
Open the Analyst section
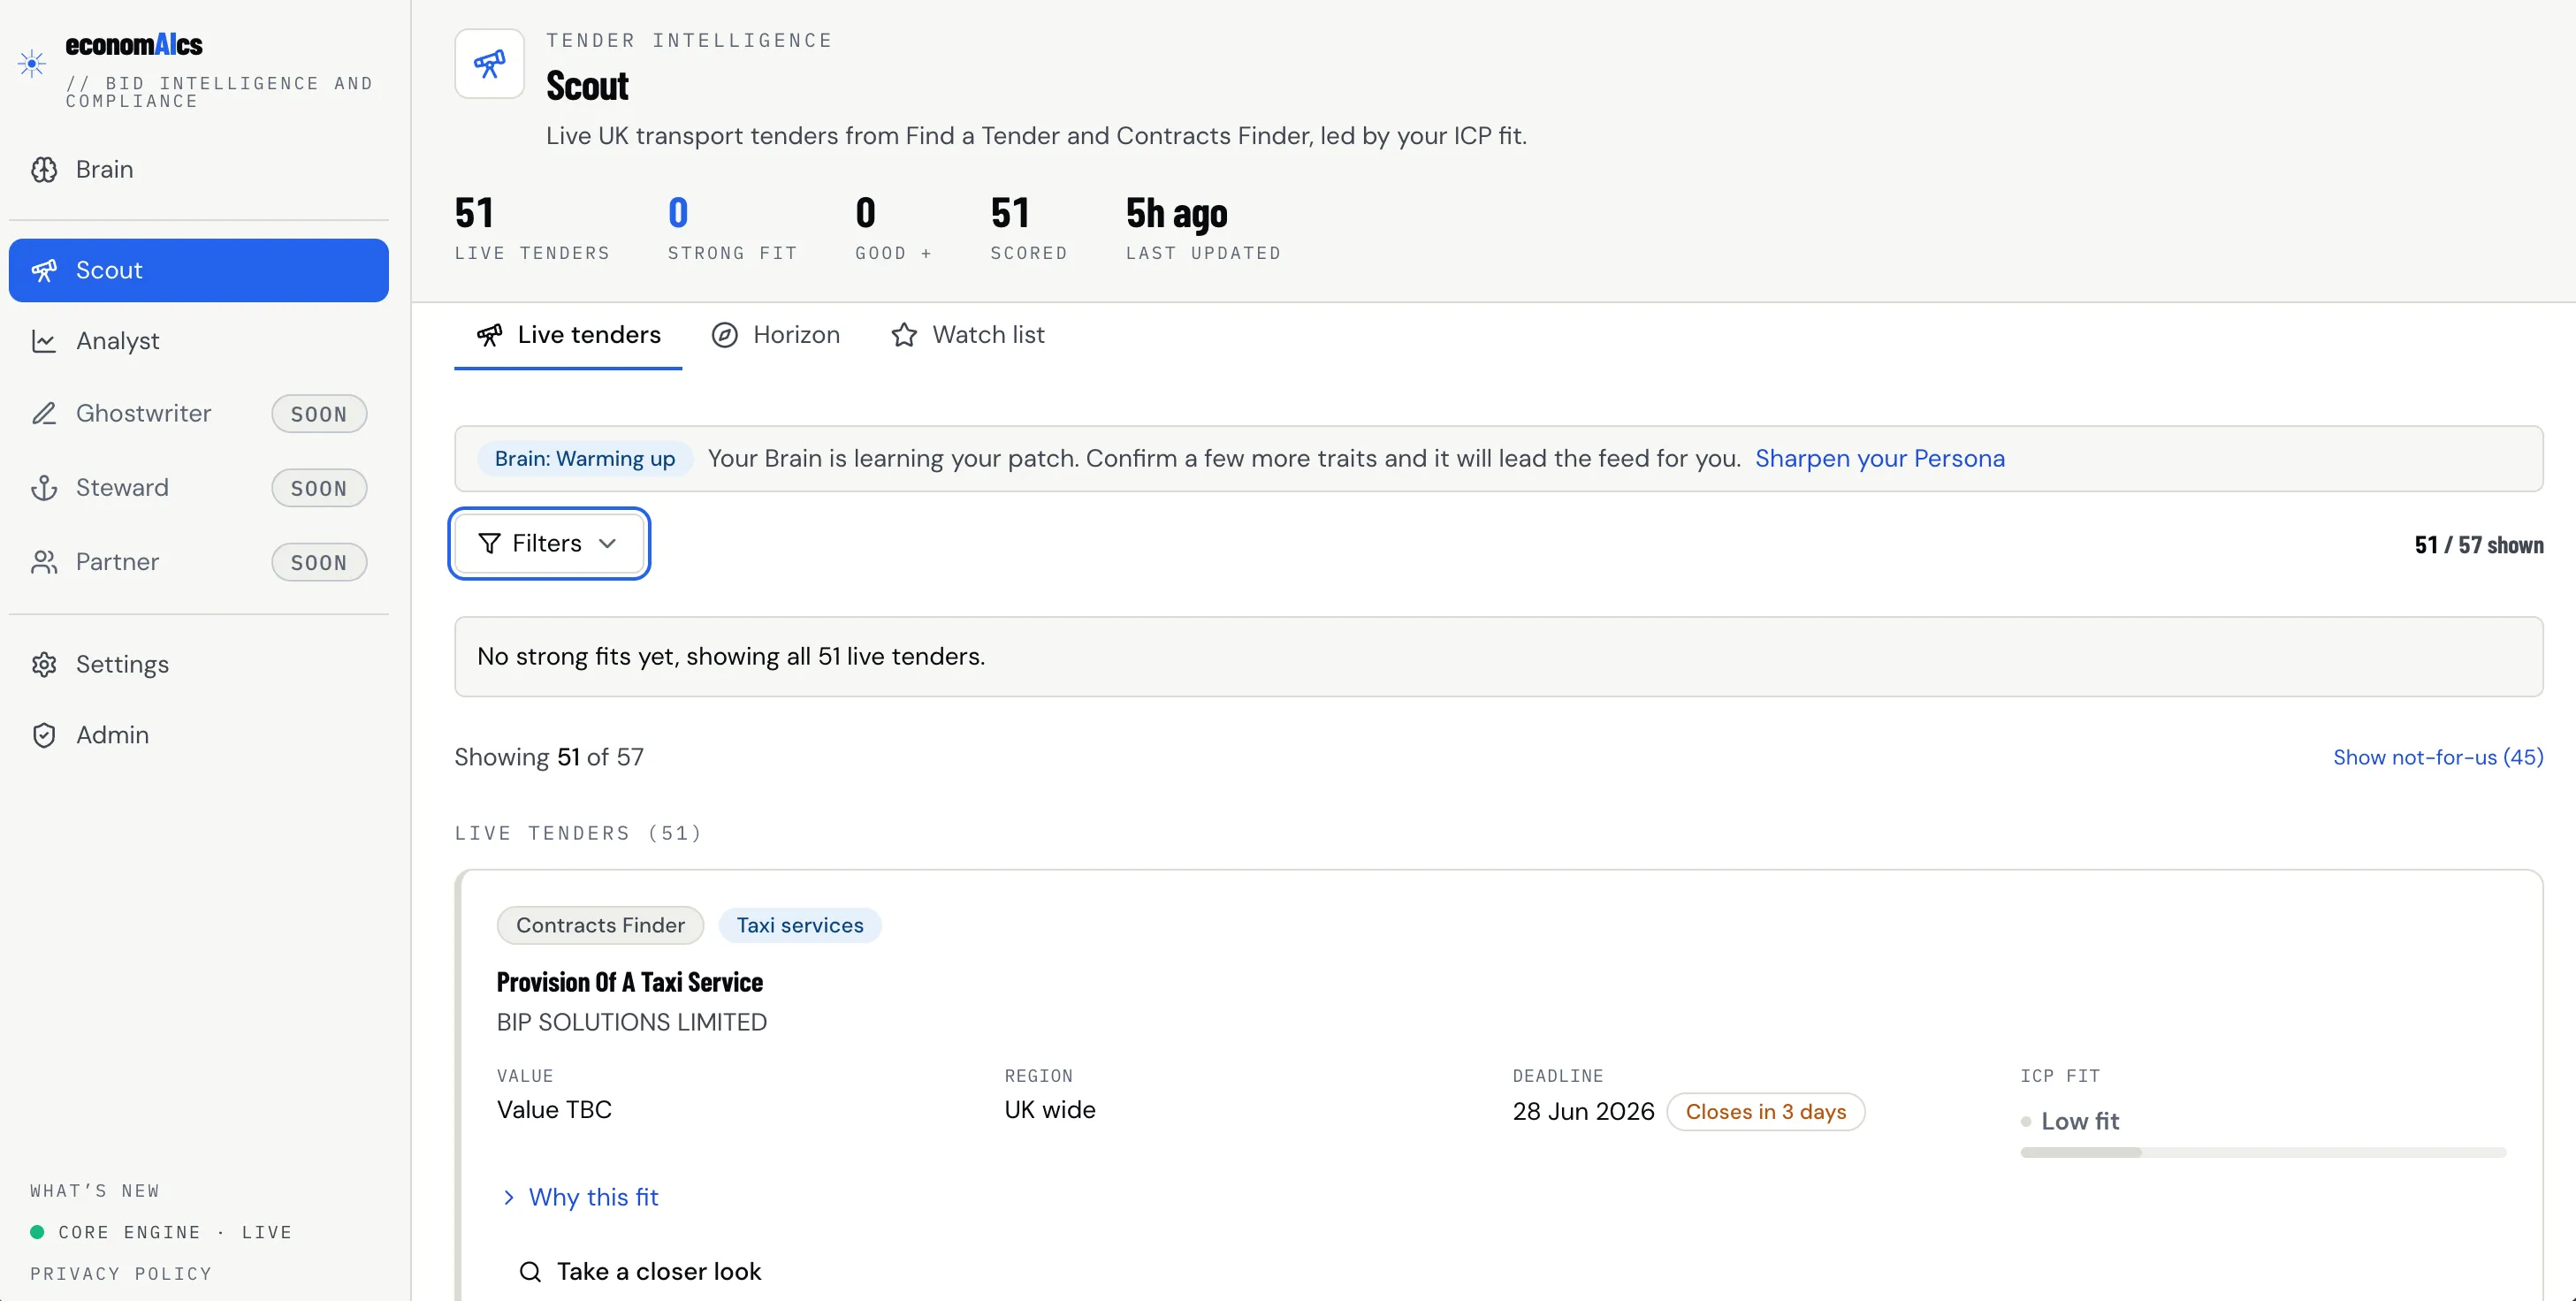click(199, 341)
